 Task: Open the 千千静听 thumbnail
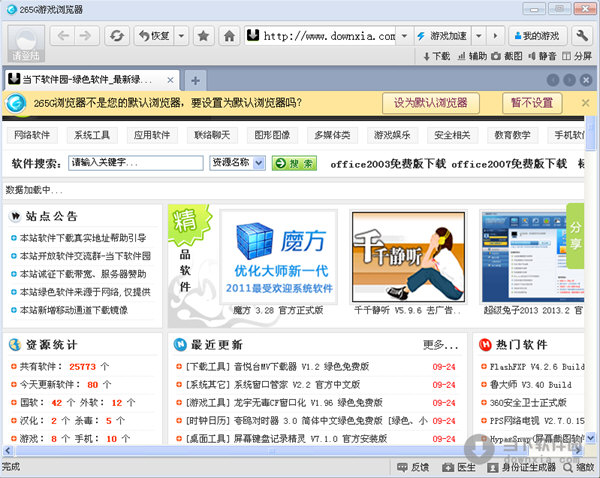[409, 257]
